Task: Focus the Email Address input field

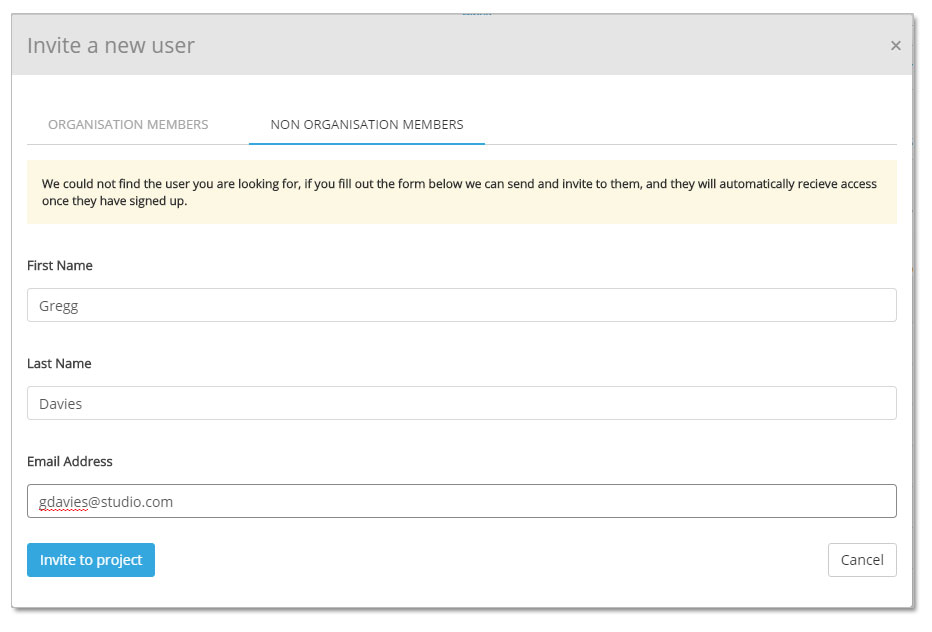Action: point(461,501)
